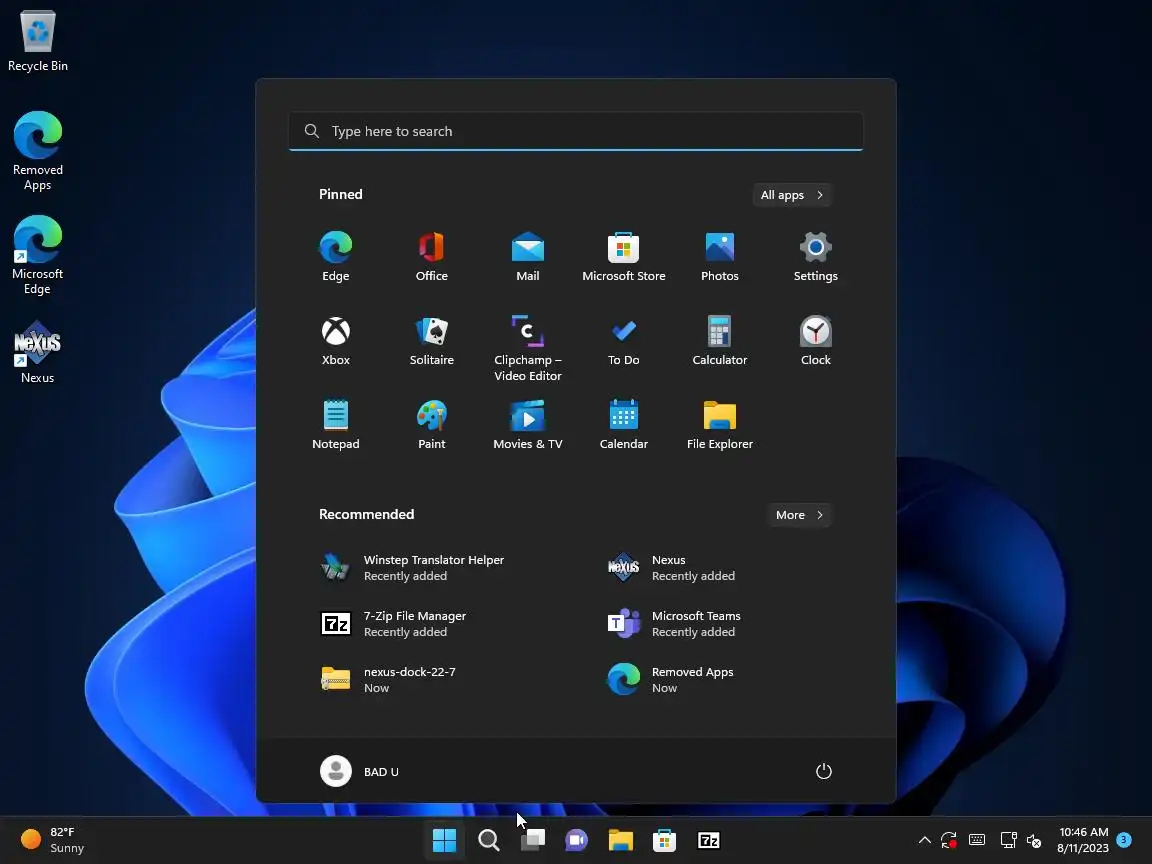
Task: Open Chat from the taskbar
Action: coord(577,840)
